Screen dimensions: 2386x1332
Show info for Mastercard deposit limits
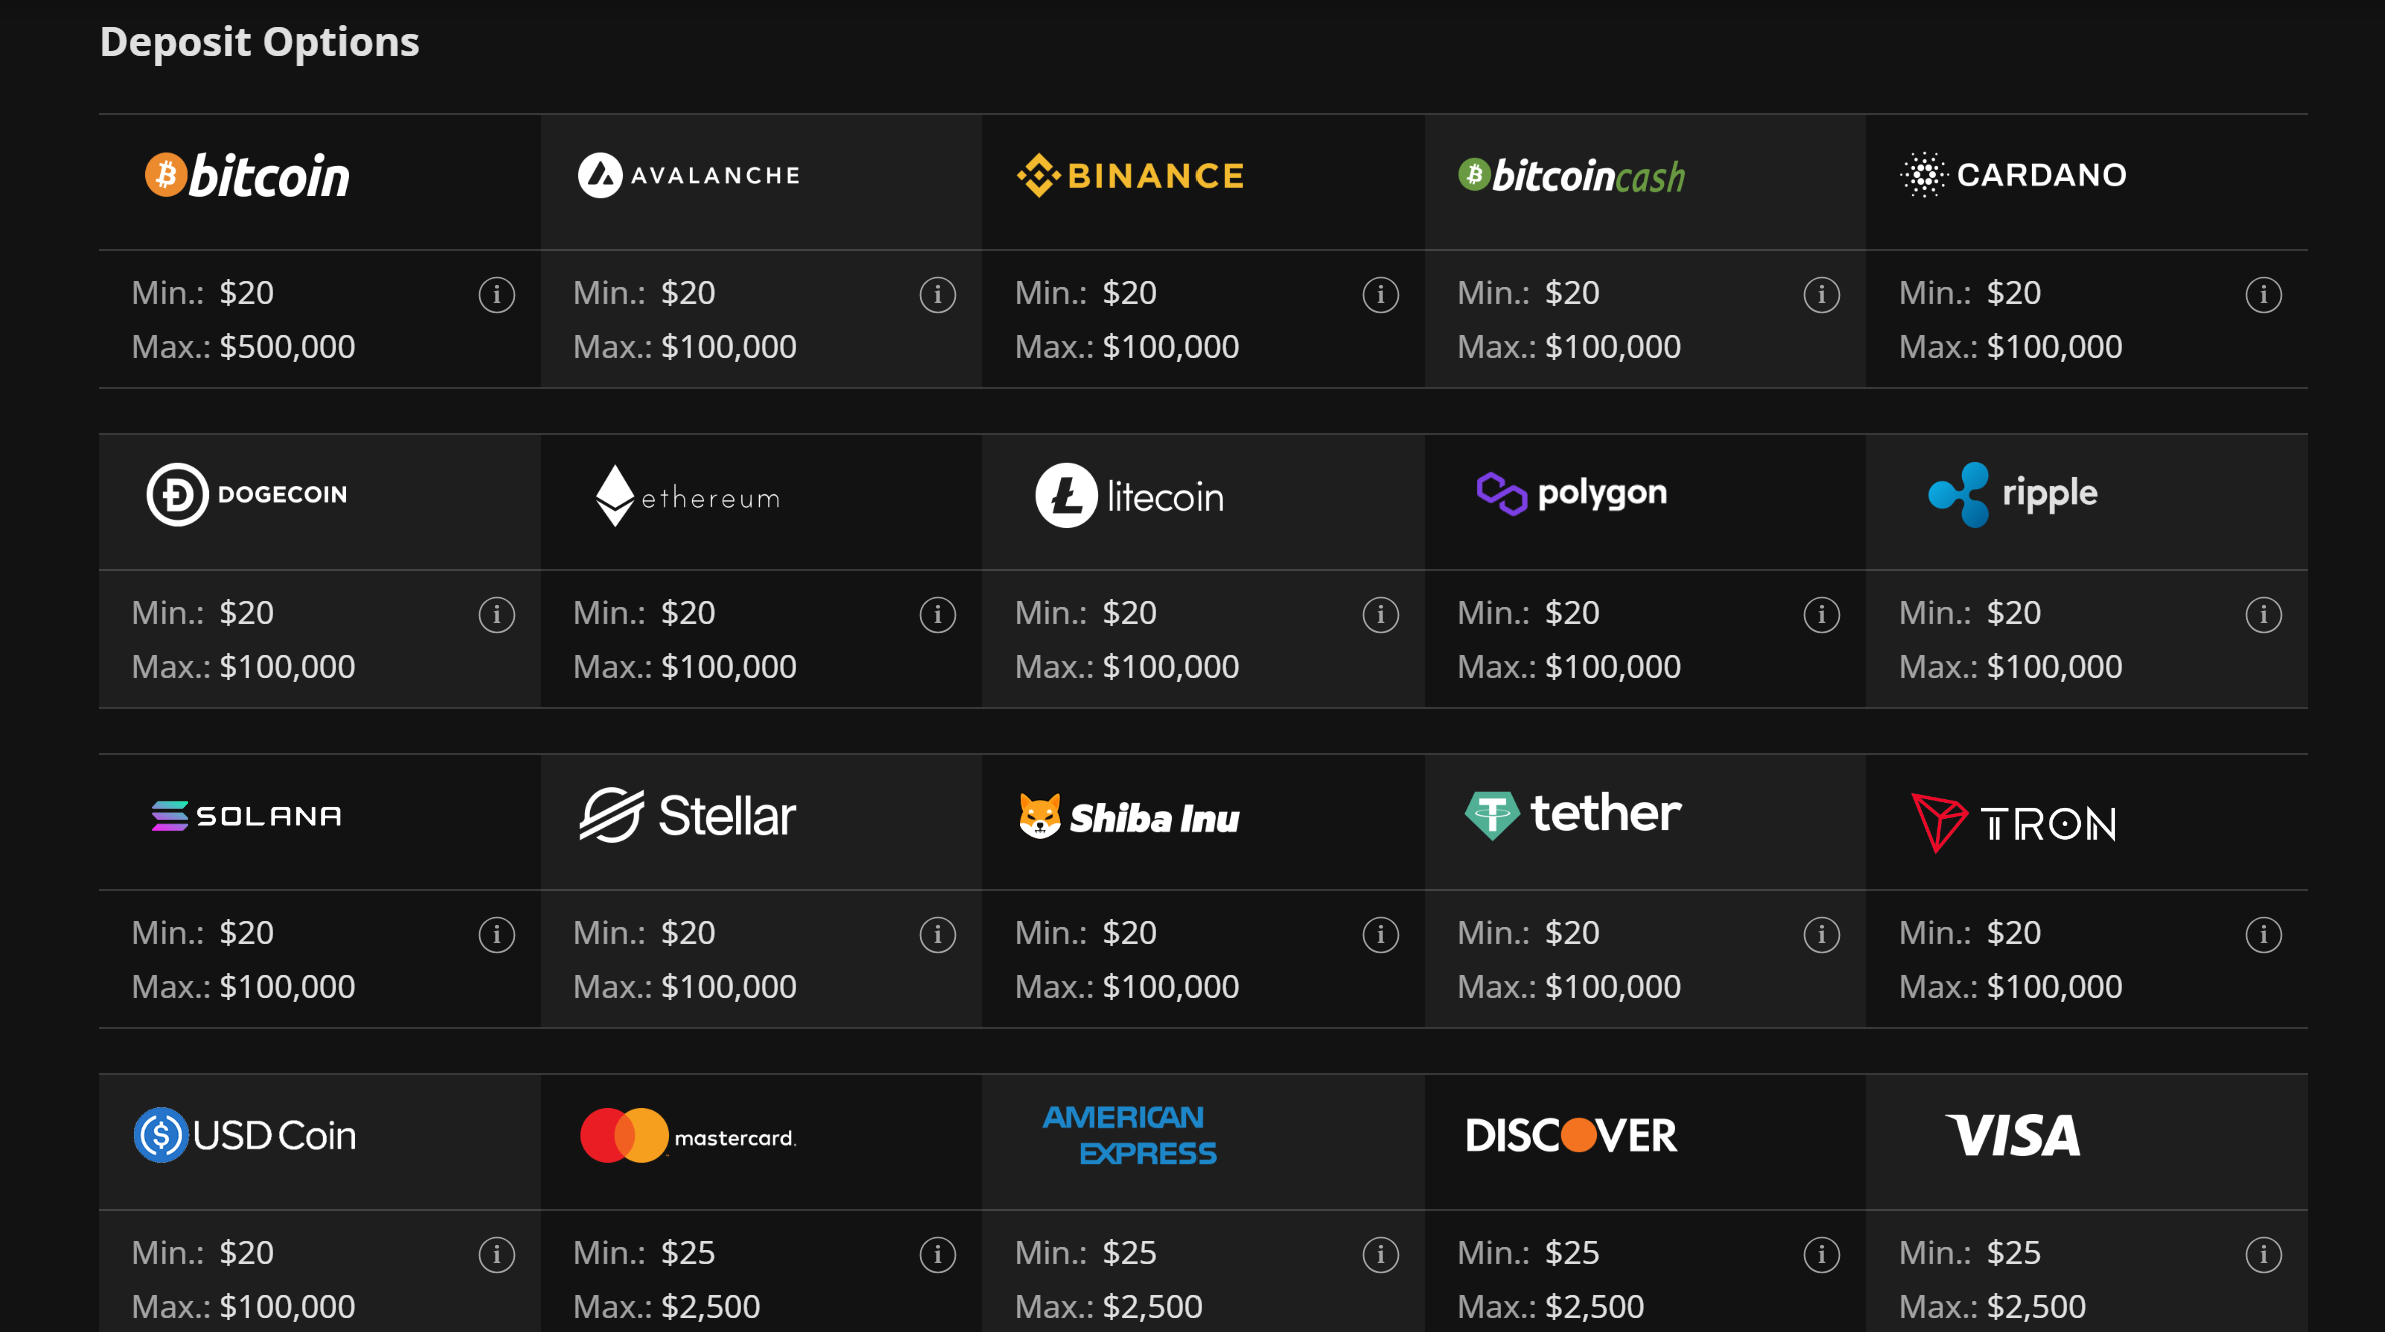coord(938,1255)
